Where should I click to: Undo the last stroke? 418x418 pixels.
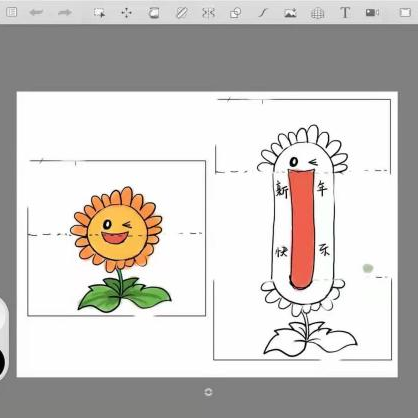coord(36,13)
